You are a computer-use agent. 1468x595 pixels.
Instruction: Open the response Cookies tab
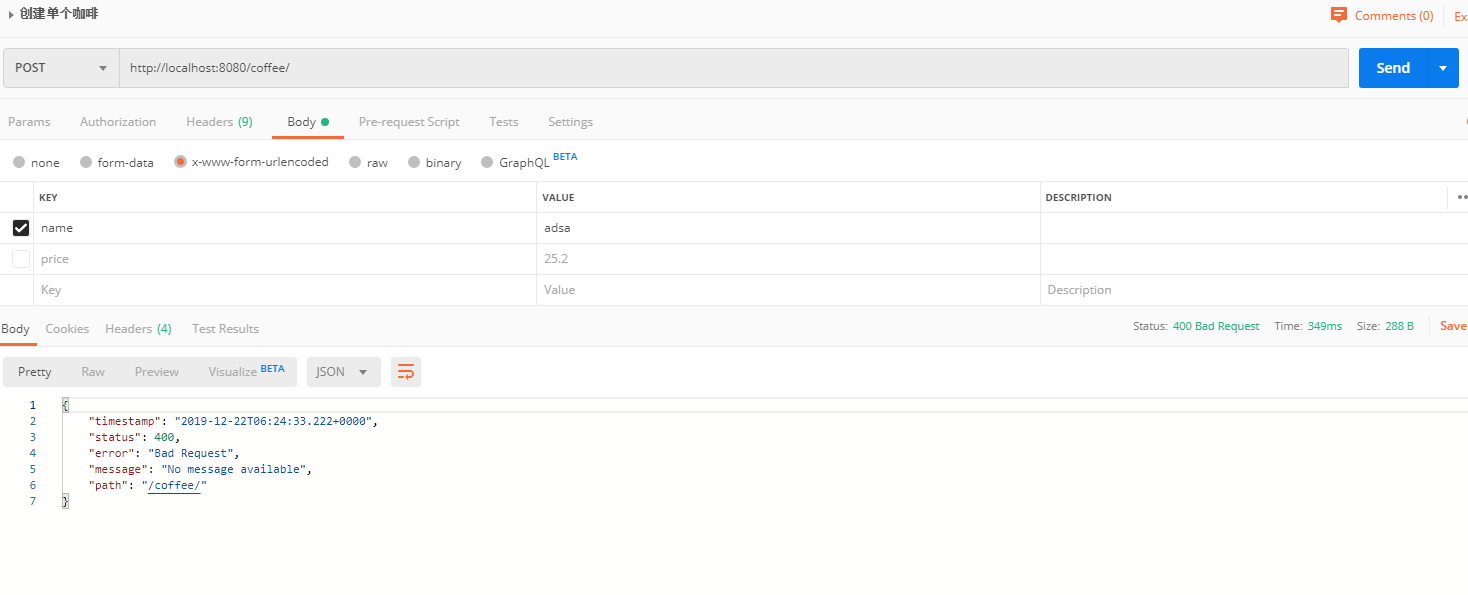(x=67, y=329)
